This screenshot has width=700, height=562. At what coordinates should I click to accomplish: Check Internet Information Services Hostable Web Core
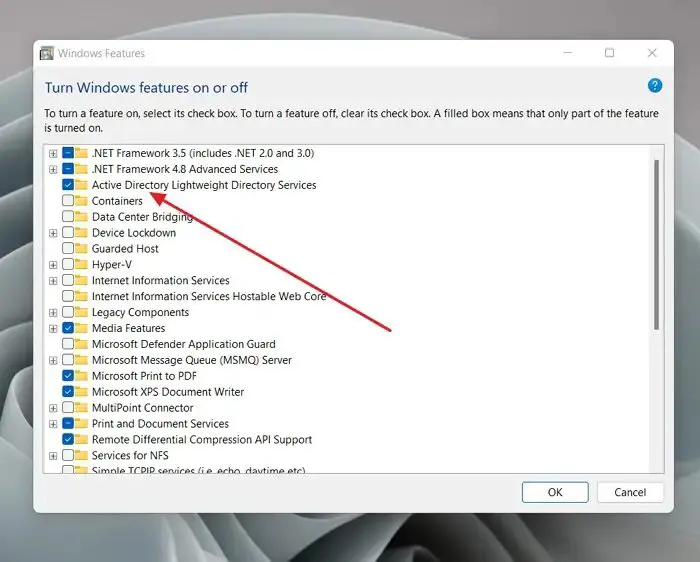coord(68,296)
